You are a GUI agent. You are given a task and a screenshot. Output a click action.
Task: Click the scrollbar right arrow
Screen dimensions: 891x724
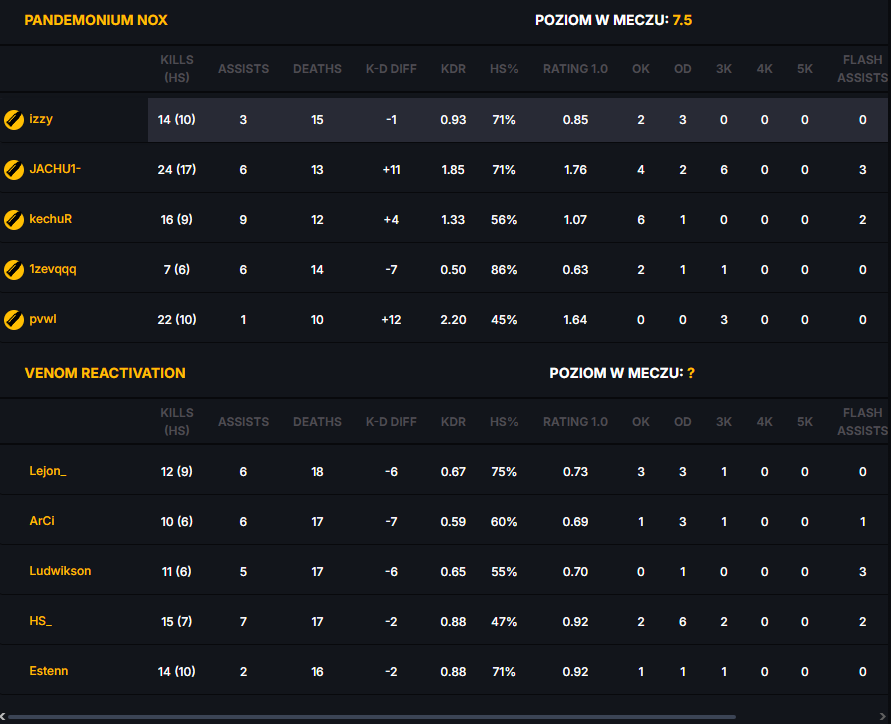882,717
